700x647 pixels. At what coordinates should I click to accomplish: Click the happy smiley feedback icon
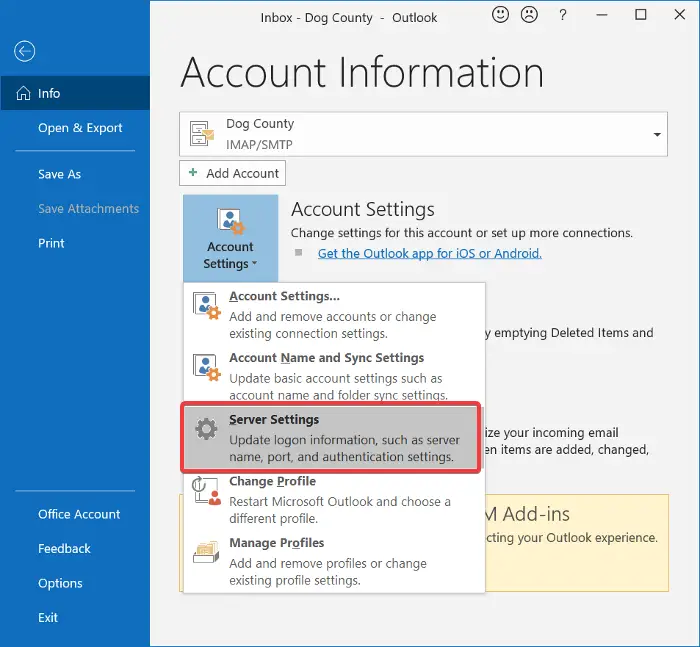[x=500, y=15]
